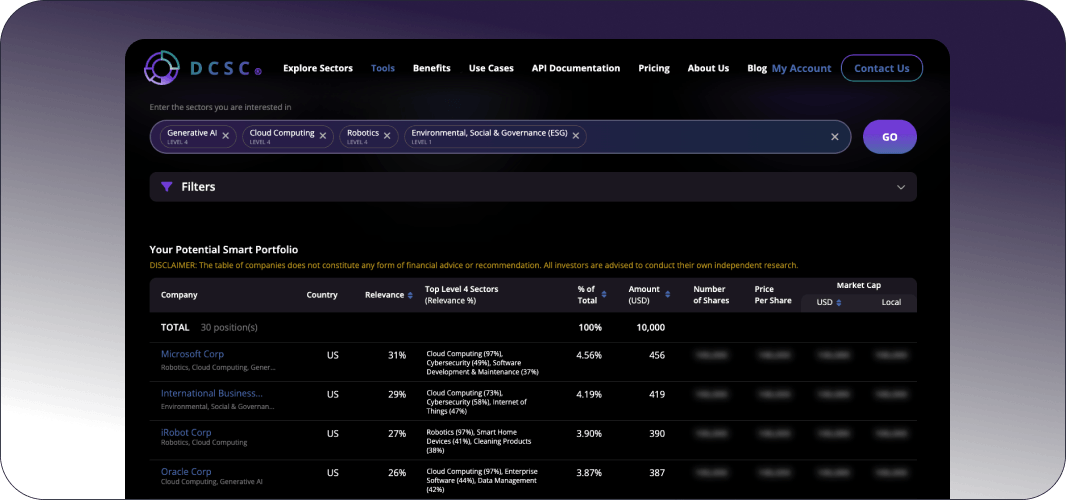Sort by Amount (USD) column arrows

pyautogui.click(x=668, y=295)
